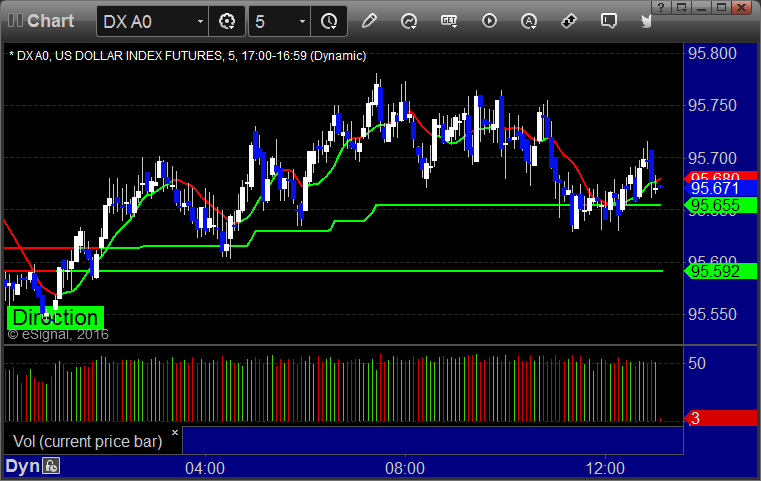This screenshot has width=761, height=481.
Task: Click the green 95.655 price marker
Action: pyautogui.click(x=721, y=205)
